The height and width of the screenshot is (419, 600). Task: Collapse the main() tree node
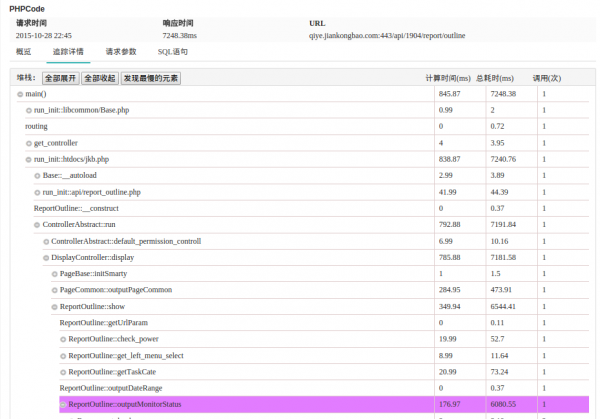pos(20,94)
